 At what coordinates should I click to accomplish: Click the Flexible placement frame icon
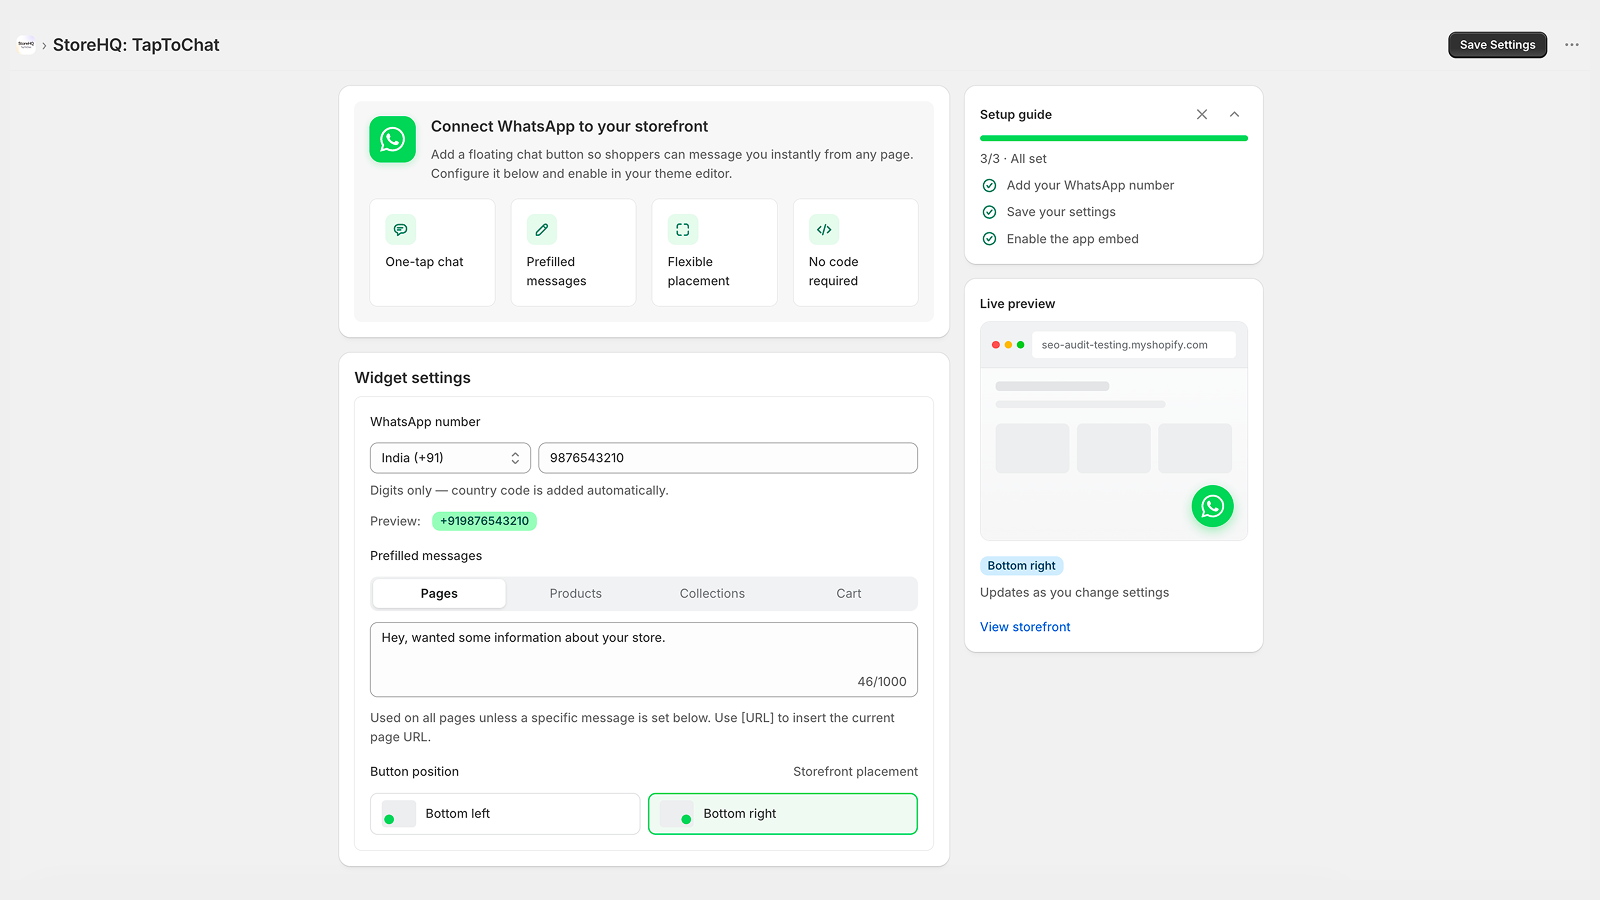coord(683,230)
